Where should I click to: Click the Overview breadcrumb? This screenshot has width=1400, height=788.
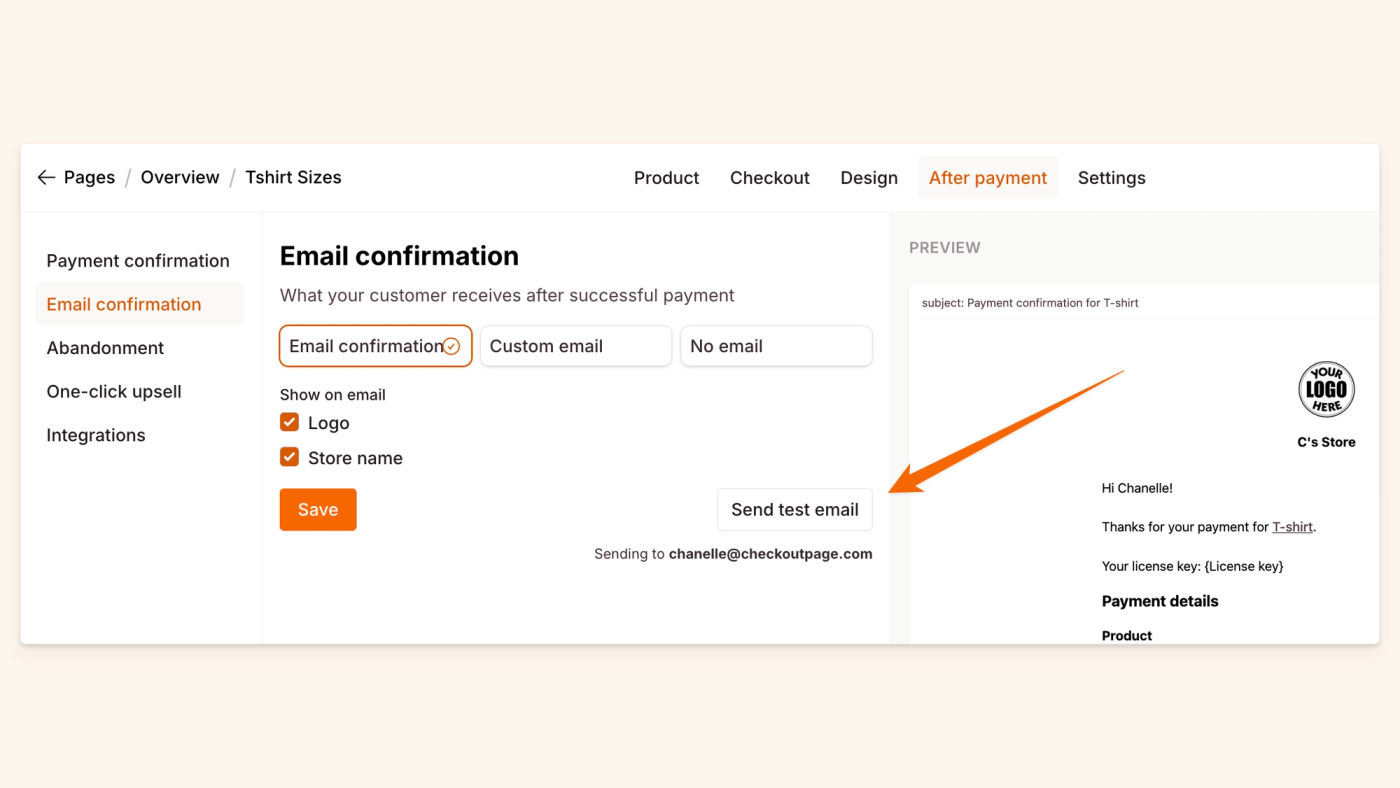180,178
